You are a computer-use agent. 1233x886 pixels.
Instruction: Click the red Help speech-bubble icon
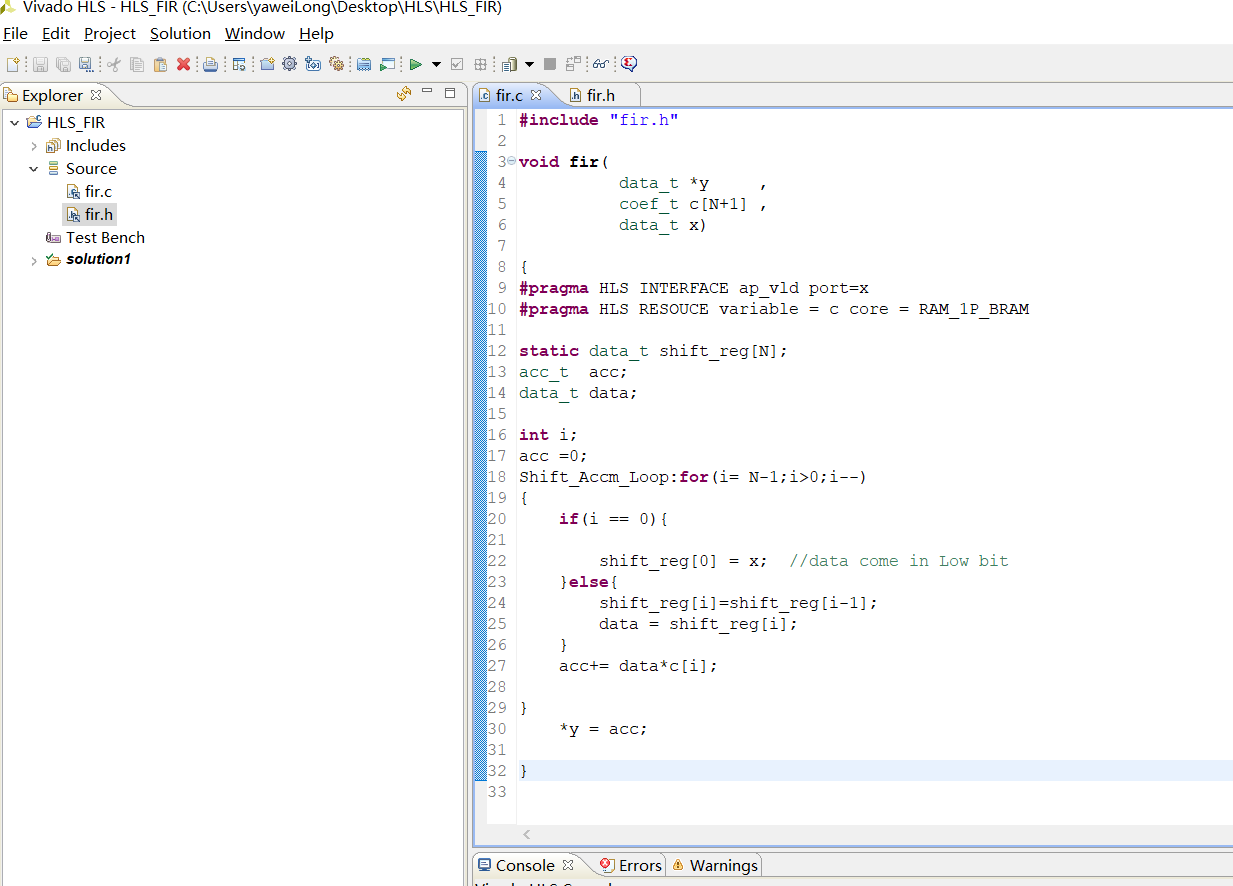coord(629,64)
